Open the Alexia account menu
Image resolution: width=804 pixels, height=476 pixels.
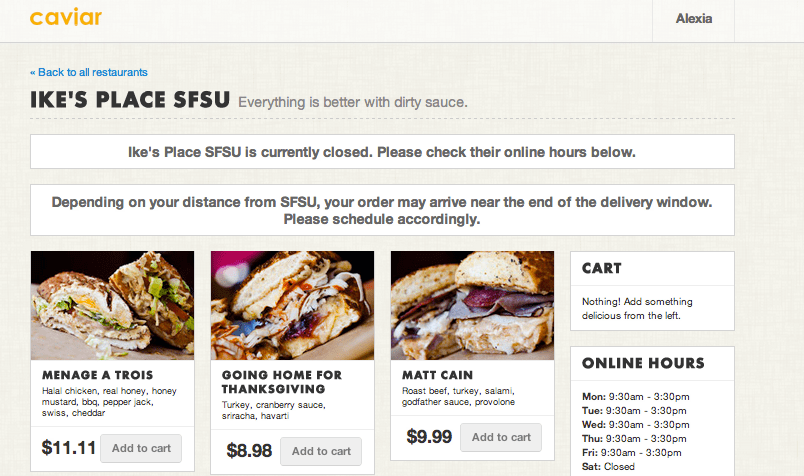pyautogui.click(x=693, y=19)
